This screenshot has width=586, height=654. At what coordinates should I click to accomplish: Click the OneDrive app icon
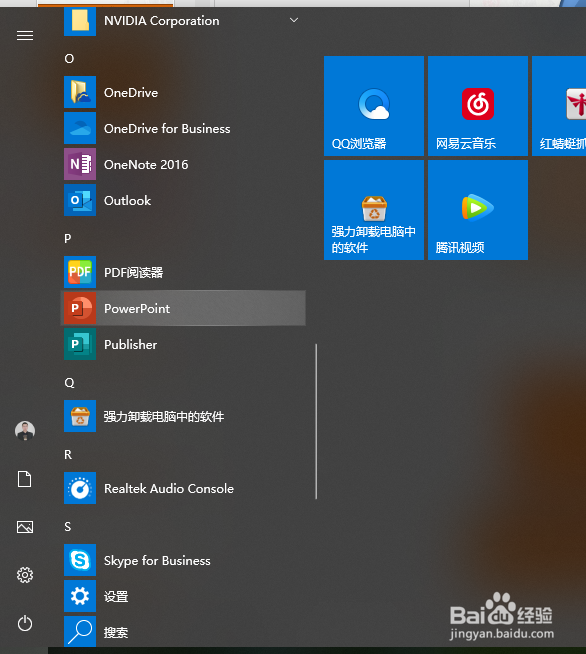point(80,92)
